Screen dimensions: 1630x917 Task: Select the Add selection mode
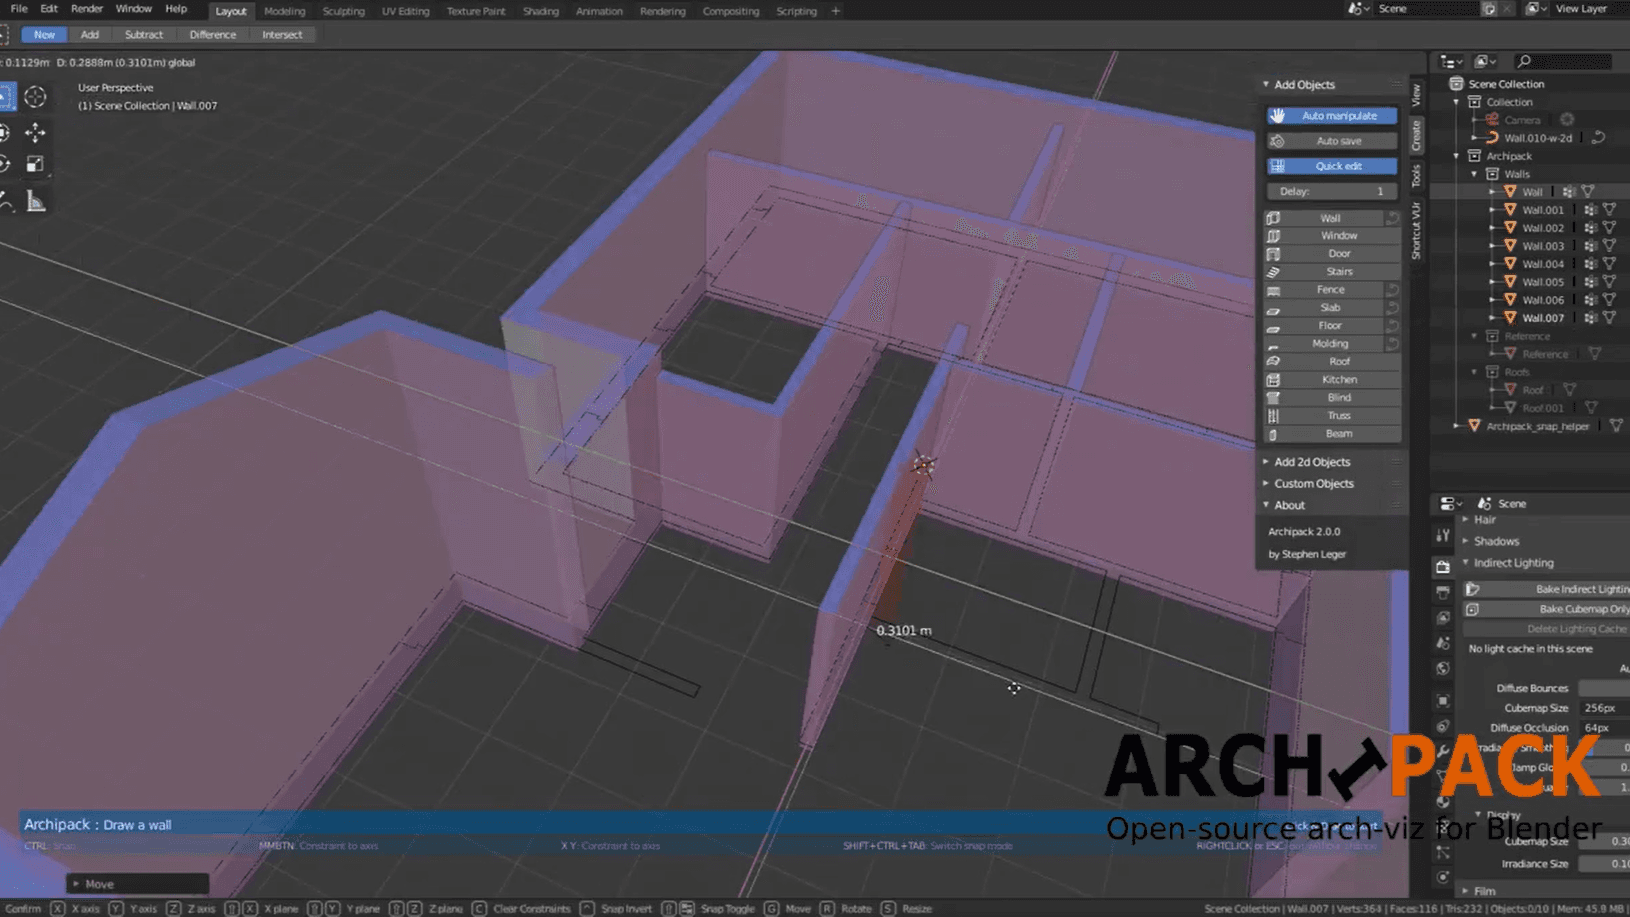tap(90, 35)
